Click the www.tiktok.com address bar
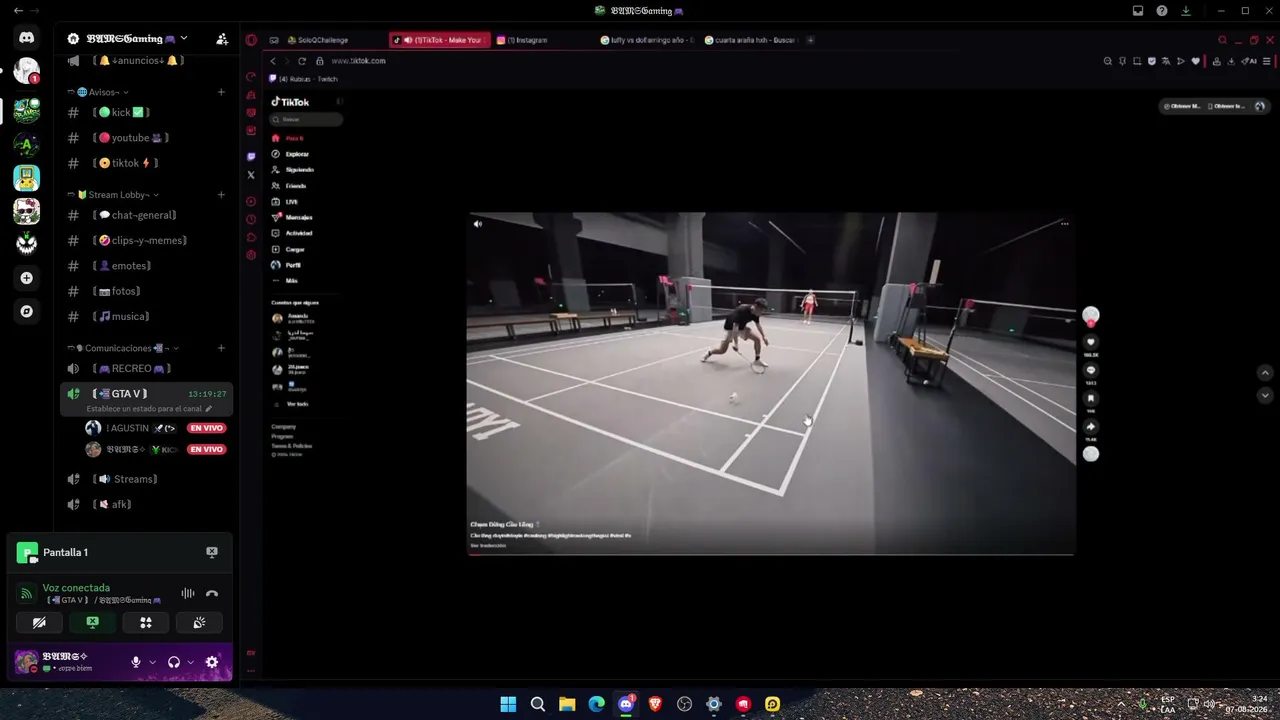Image resolution: width=1280 pixels, height=720 pixels. [357, 61]
